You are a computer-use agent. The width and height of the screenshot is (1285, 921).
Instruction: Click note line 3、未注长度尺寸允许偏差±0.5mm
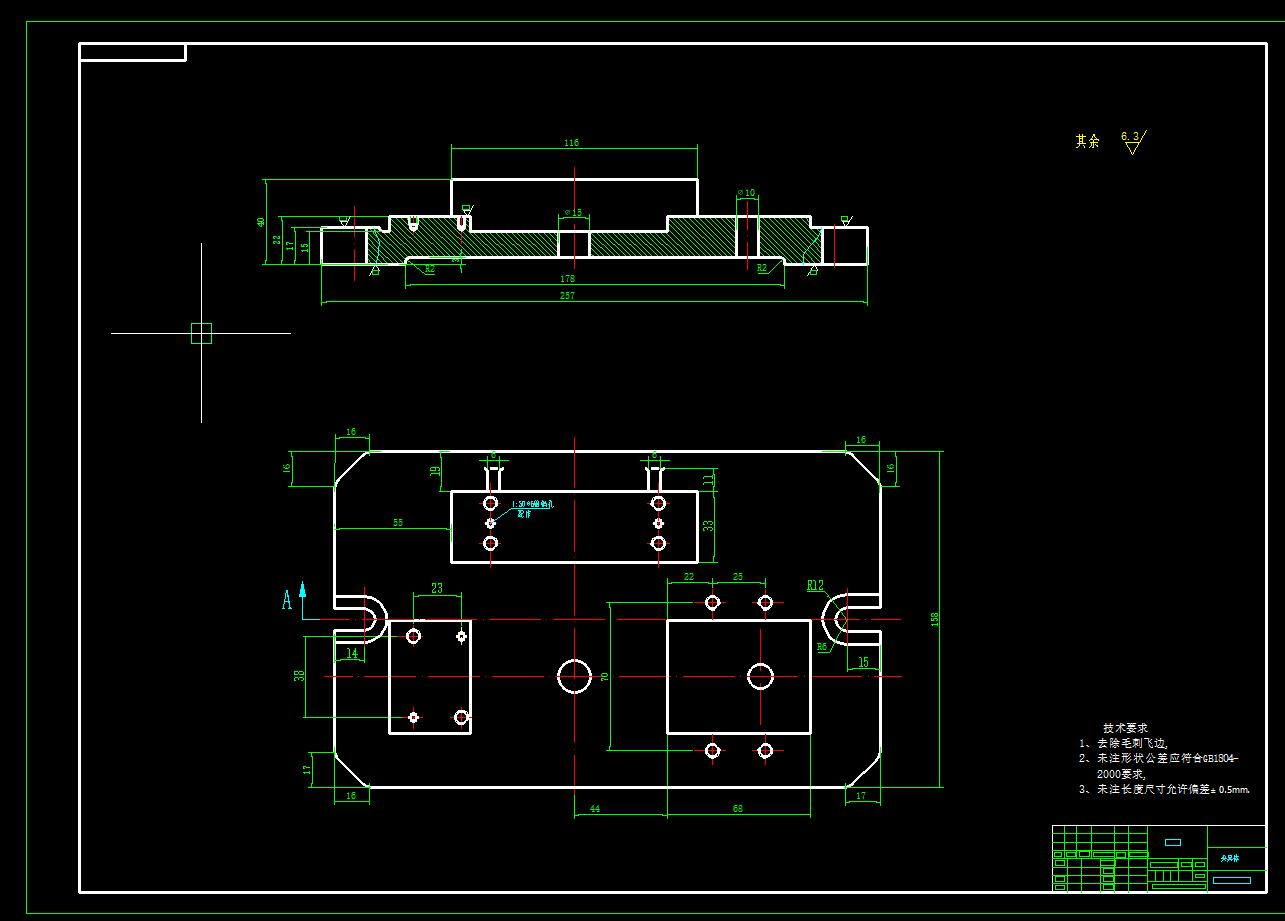(x=1165, y=789)
